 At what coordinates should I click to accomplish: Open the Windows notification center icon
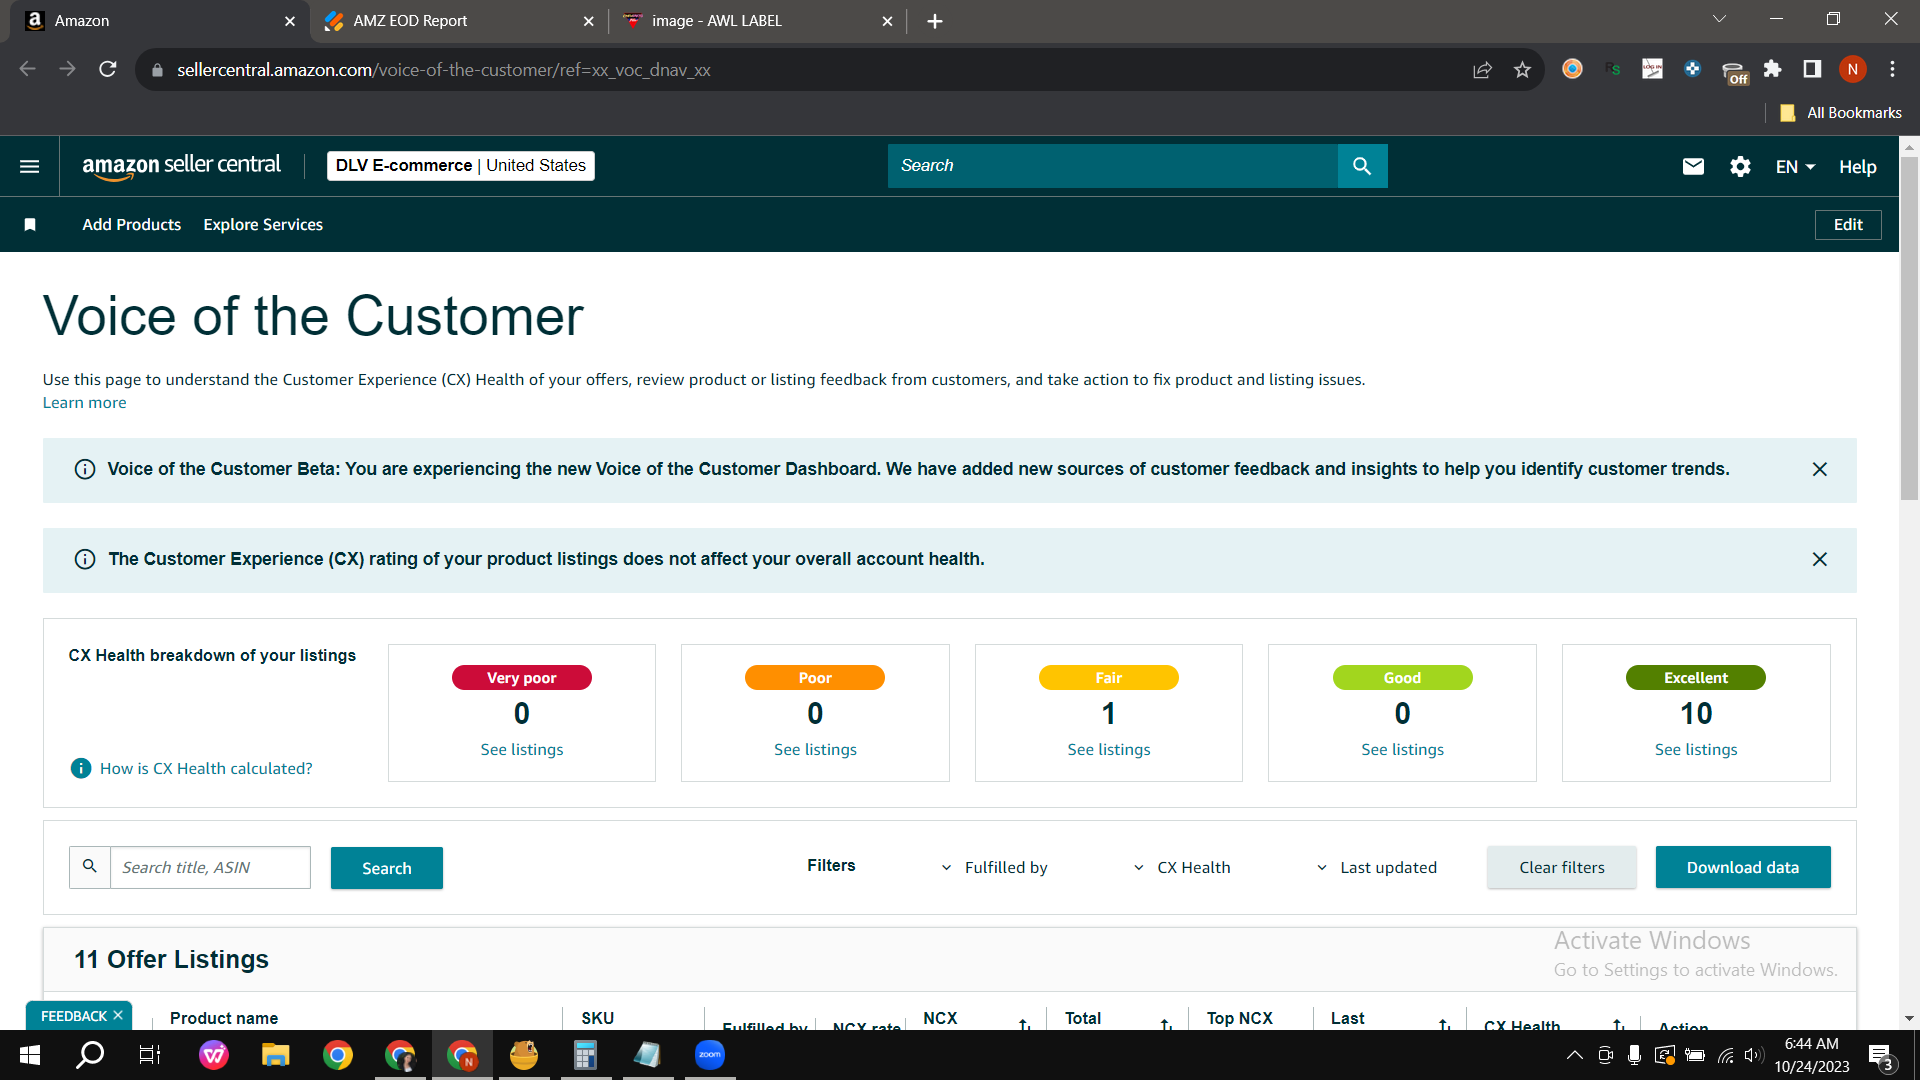[1880, 1055]
